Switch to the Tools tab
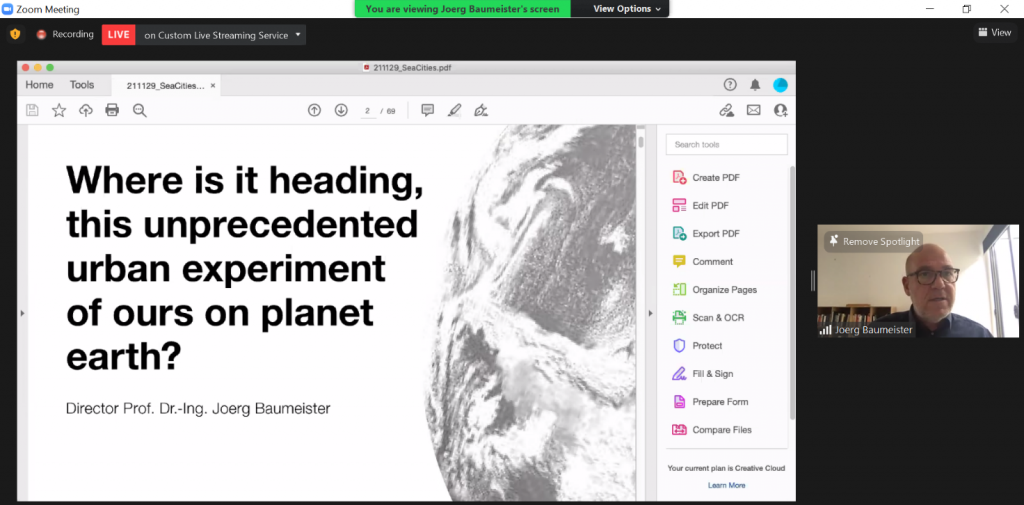The height and width of the screenshot is (505, 1024). coord(82,85)
